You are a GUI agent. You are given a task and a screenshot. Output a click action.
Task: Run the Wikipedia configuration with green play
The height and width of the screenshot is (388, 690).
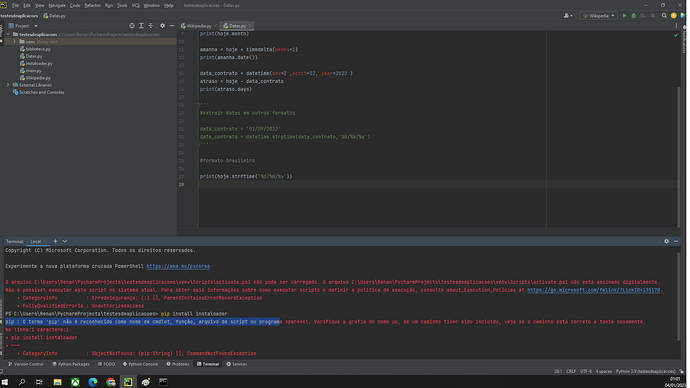coord(624,16)
